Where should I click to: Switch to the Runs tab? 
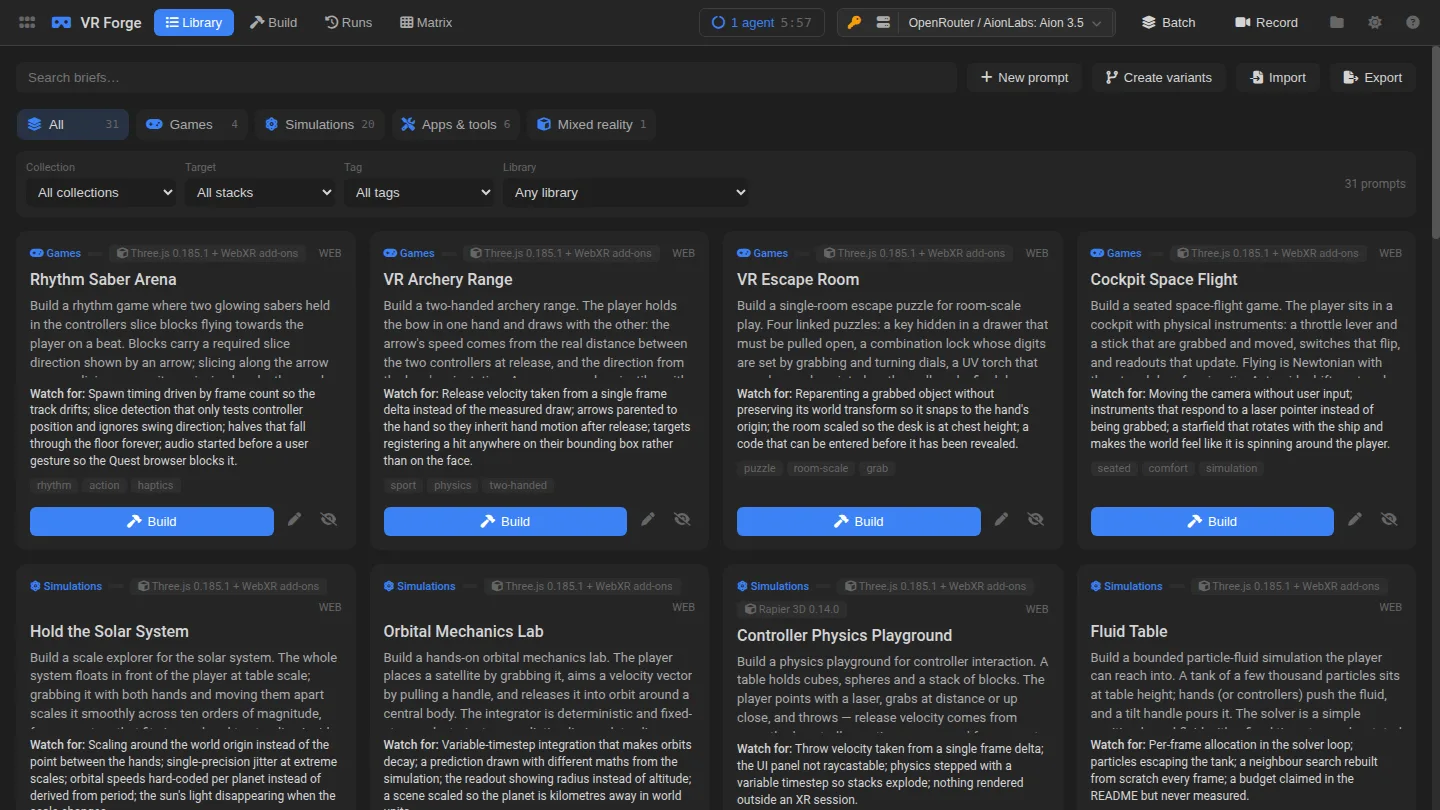[x=348, y=22]
